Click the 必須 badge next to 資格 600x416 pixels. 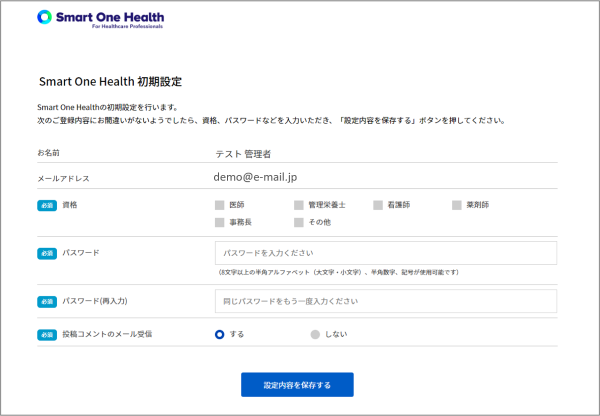47,206
